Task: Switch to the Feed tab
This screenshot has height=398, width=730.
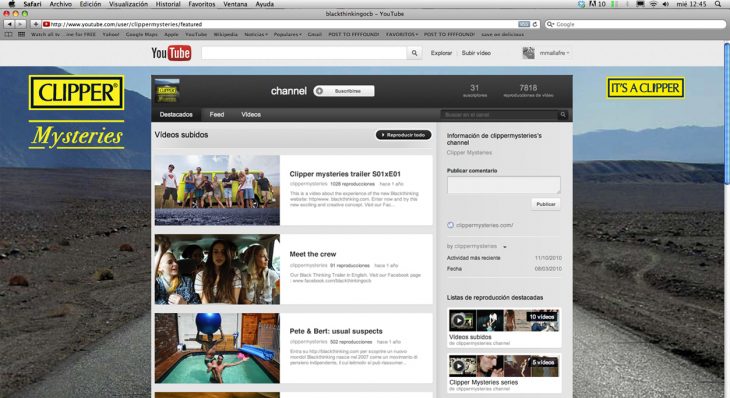Action: pos(217,115)
